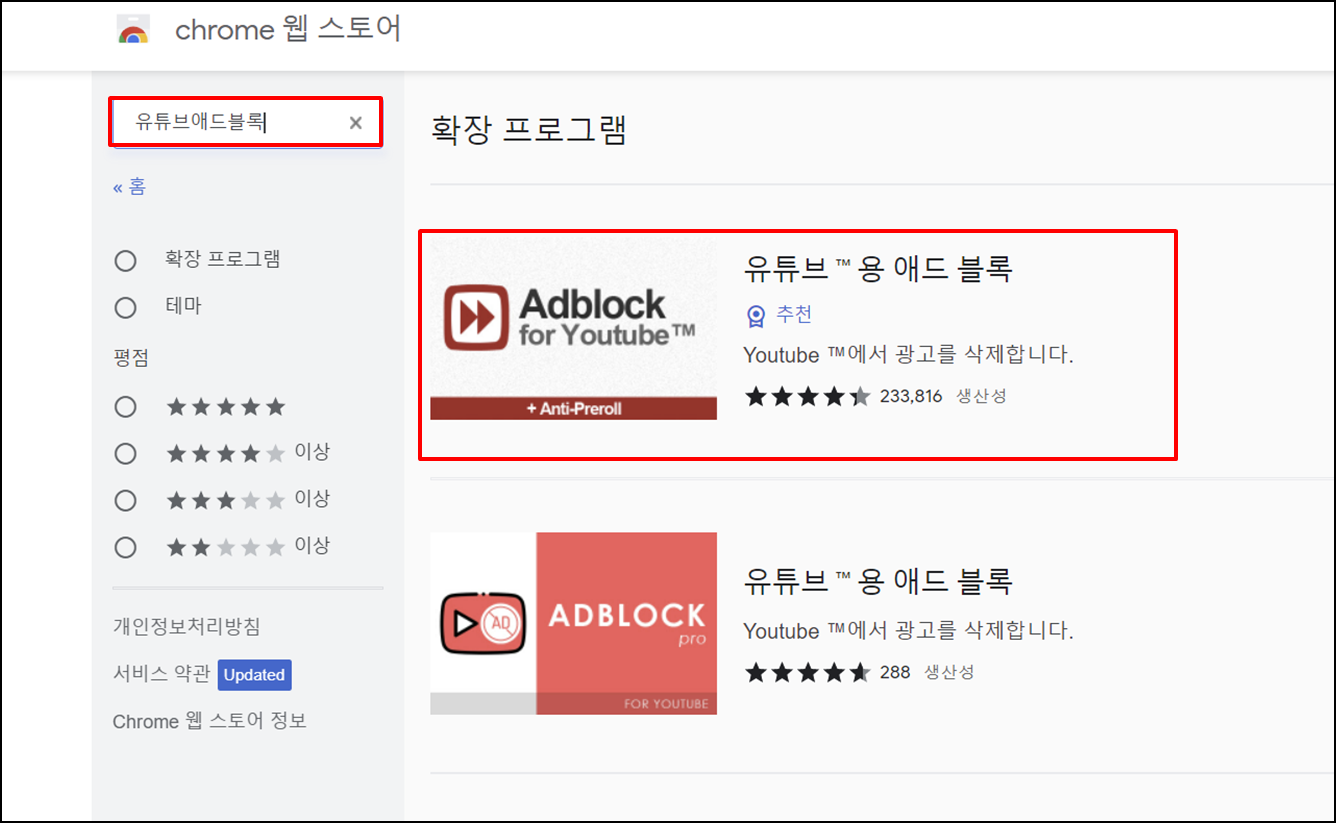This screenshot has height=823, width=1336.
Task: Go back using the « 홈 link
Action: tap(129, 186)
